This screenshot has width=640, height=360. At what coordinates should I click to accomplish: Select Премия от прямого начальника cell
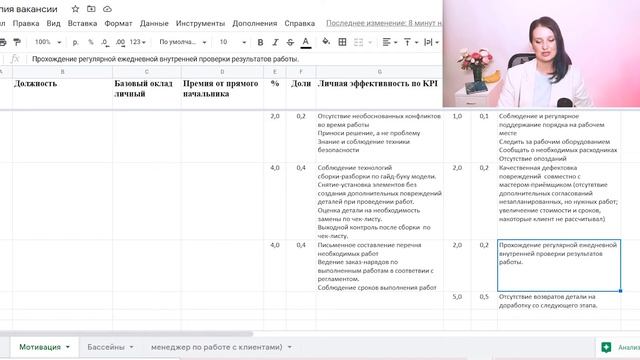pos(222,93)
